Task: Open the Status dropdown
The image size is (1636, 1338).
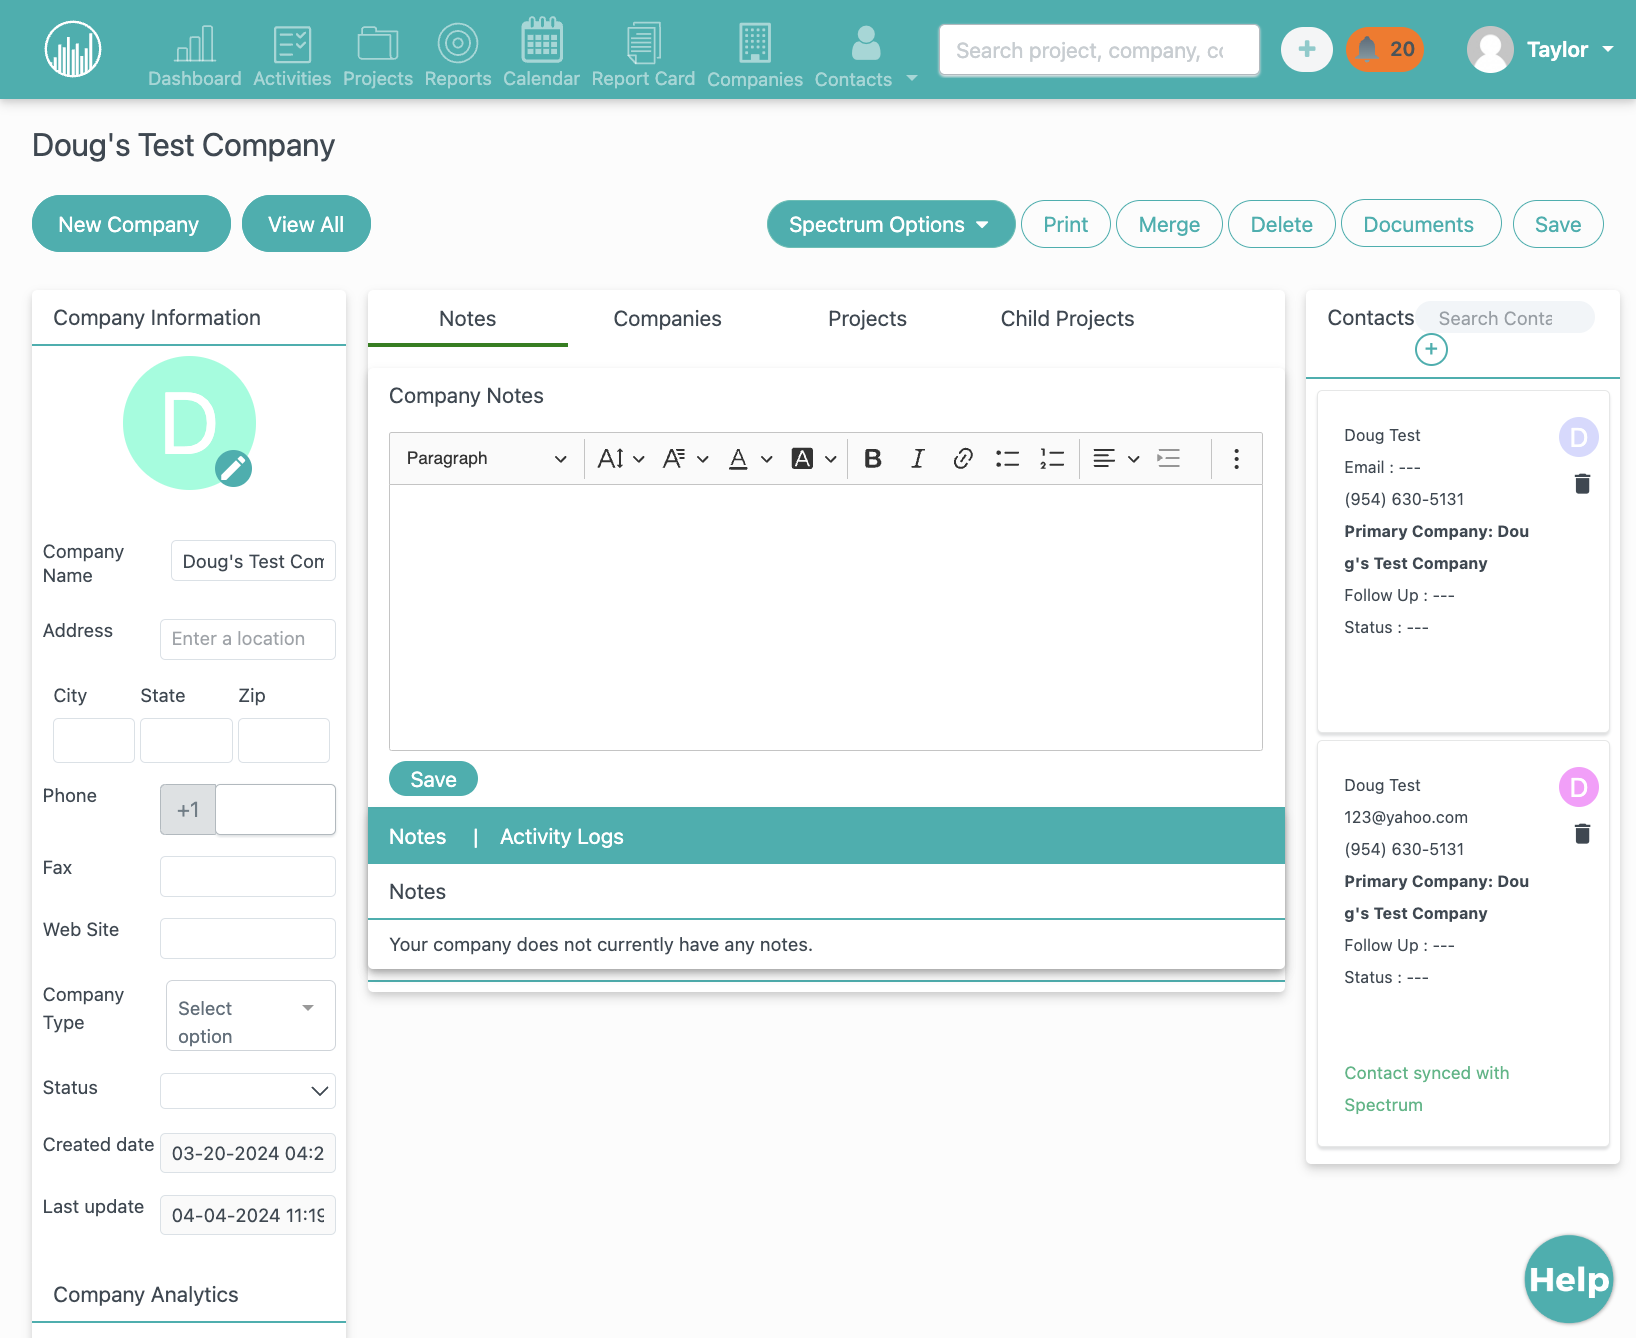Action: [247, 1090]
